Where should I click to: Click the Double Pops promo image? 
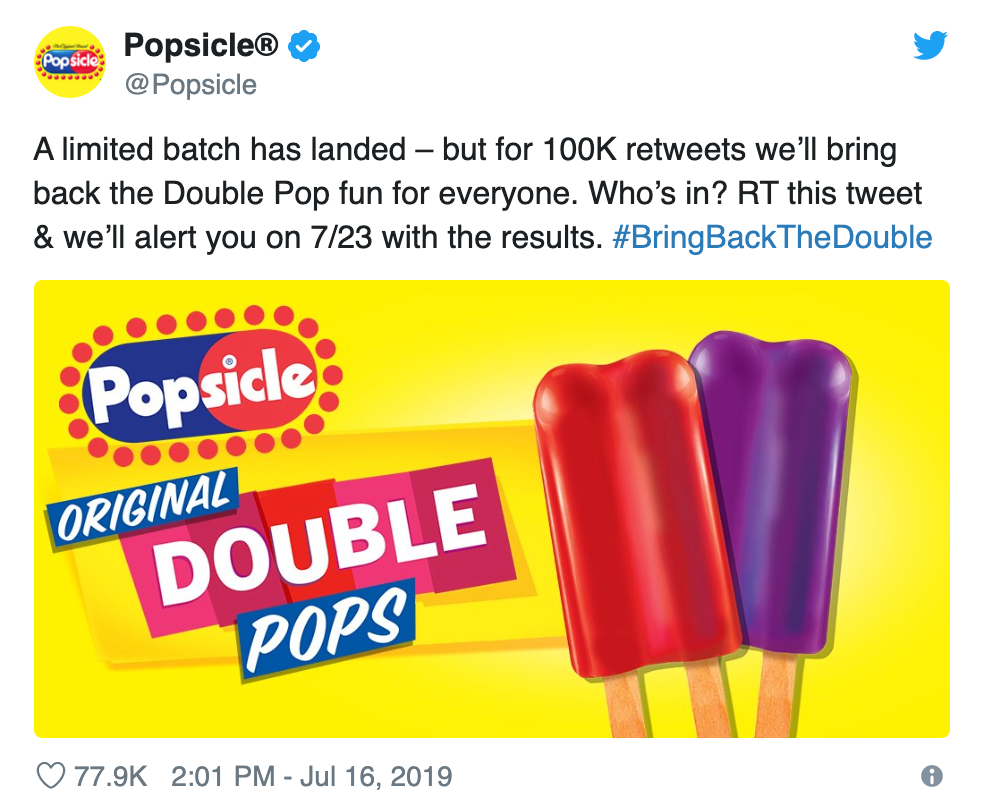(492, 509)
